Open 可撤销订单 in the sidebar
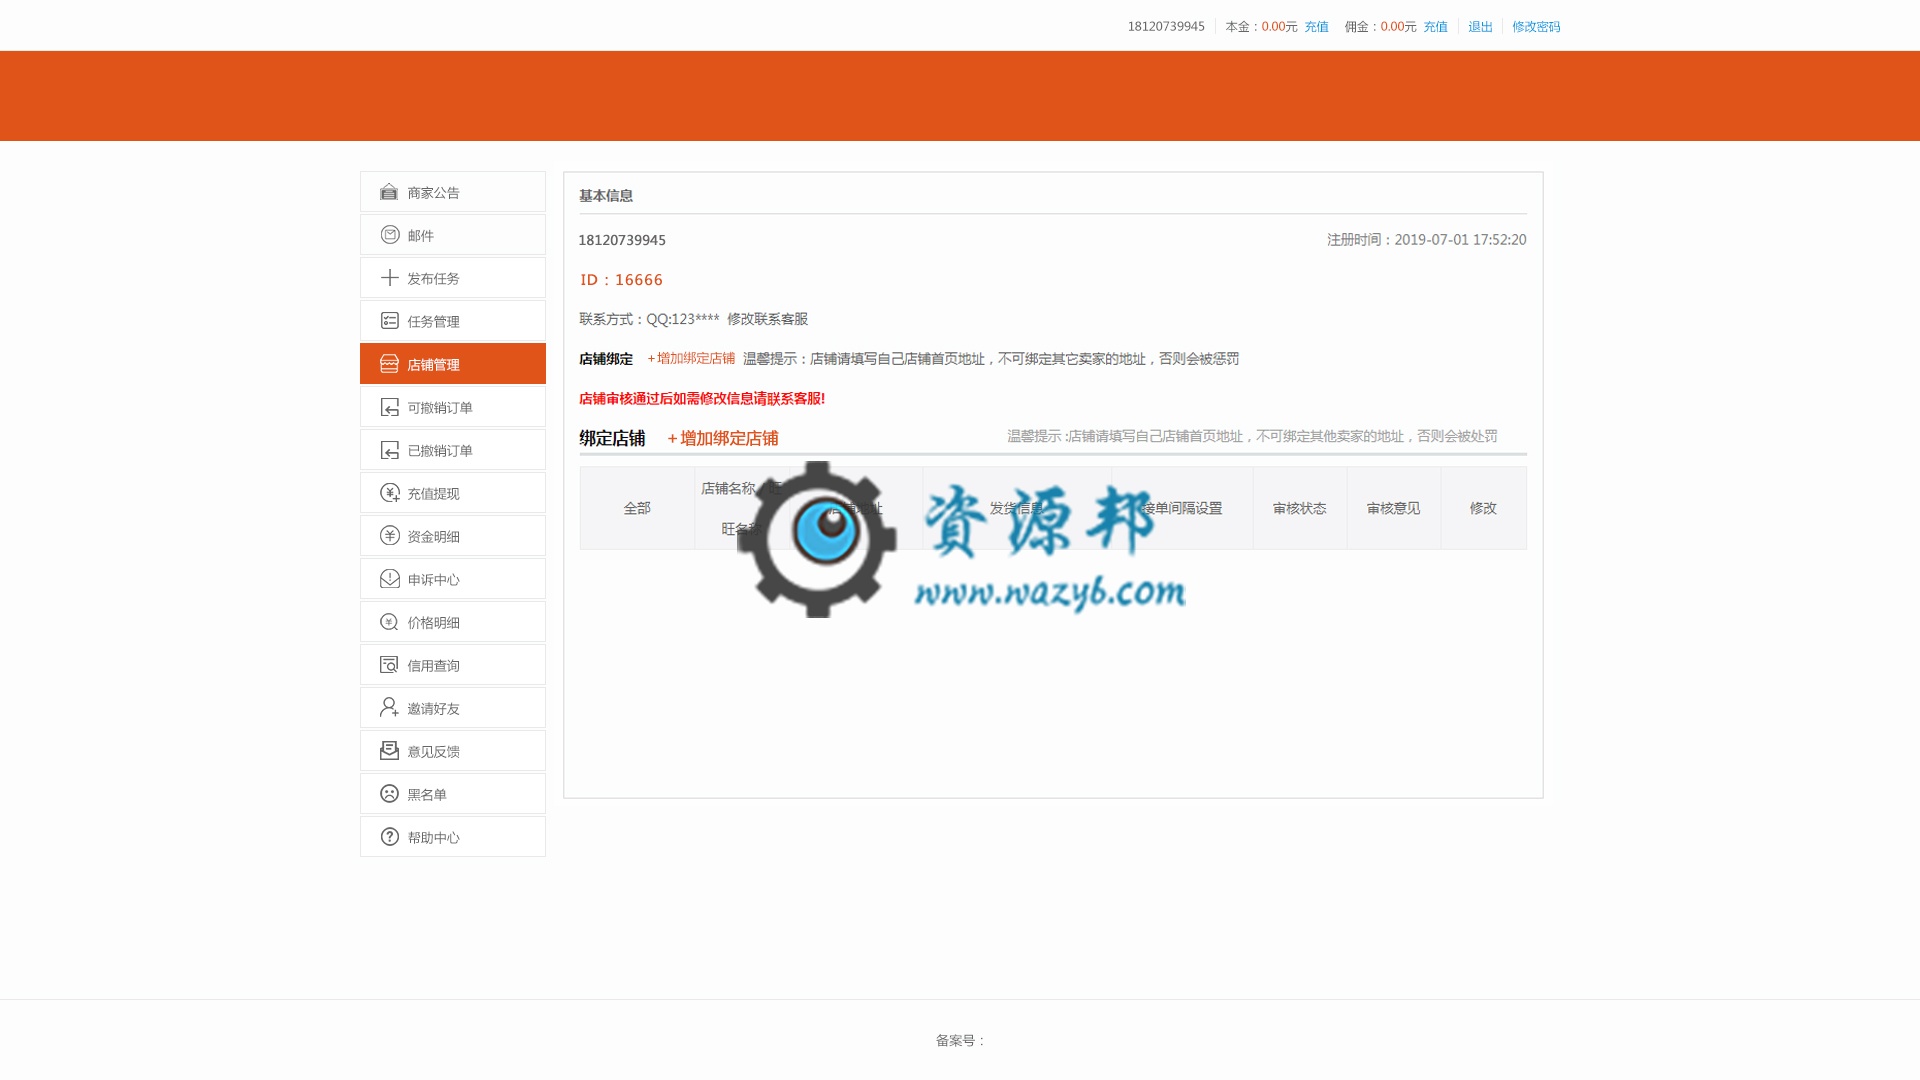1920x1080 pixels. coord(453,407)
